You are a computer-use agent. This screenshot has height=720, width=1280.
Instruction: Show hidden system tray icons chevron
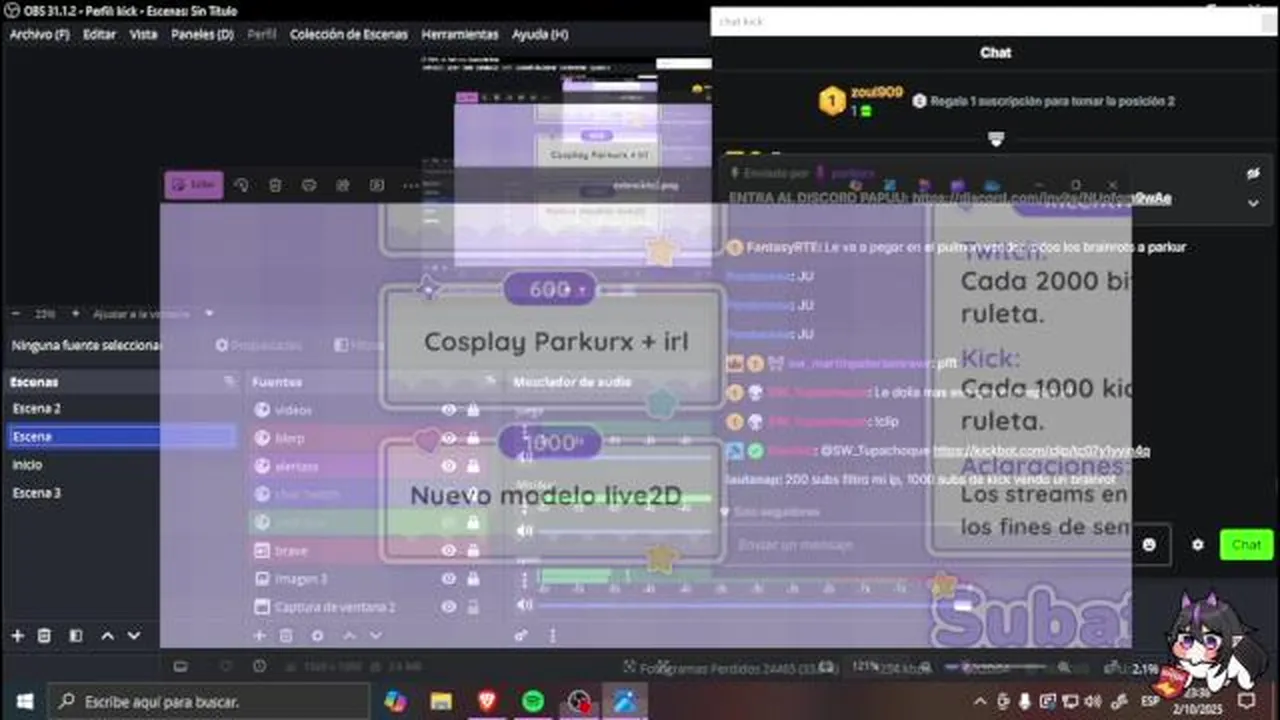pyautogui.click(x=980, y=701)
